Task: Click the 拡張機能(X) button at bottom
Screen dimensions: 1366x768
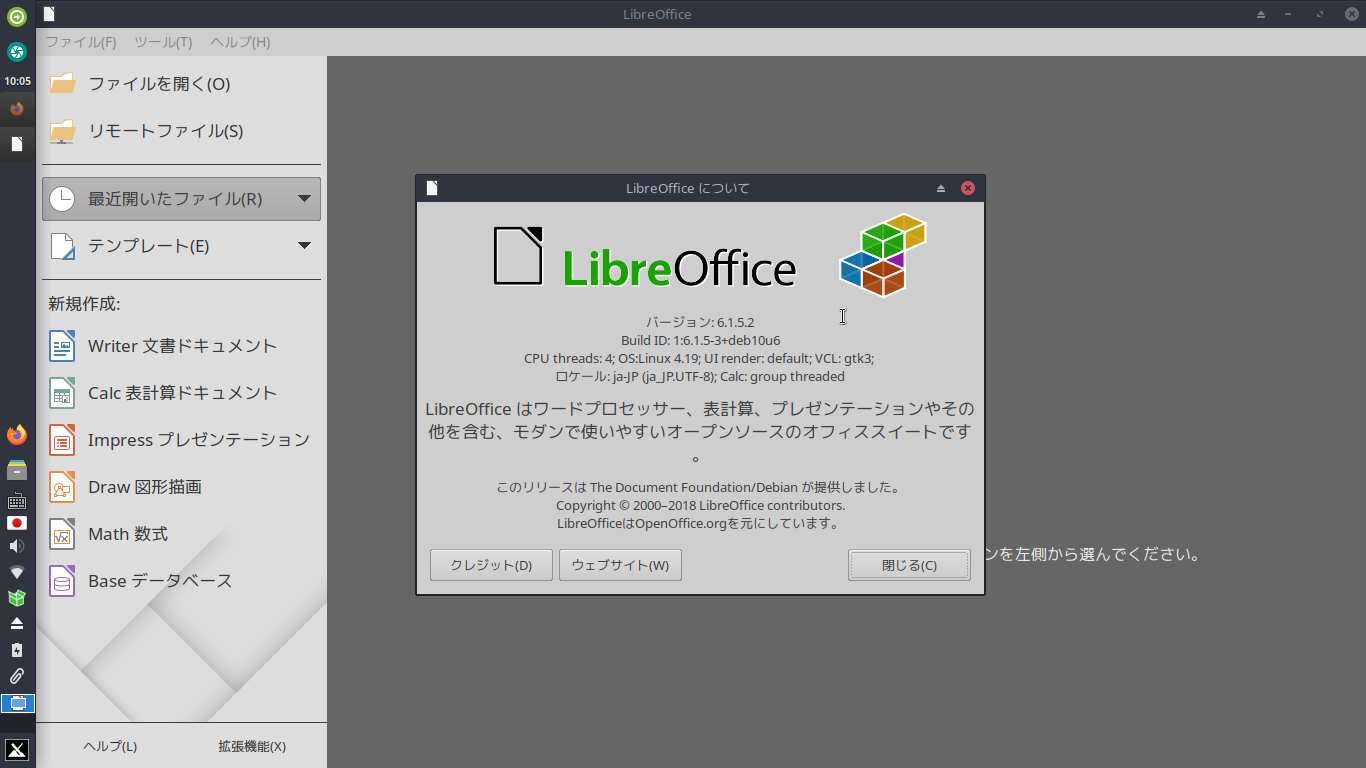Action: (252, 746)
